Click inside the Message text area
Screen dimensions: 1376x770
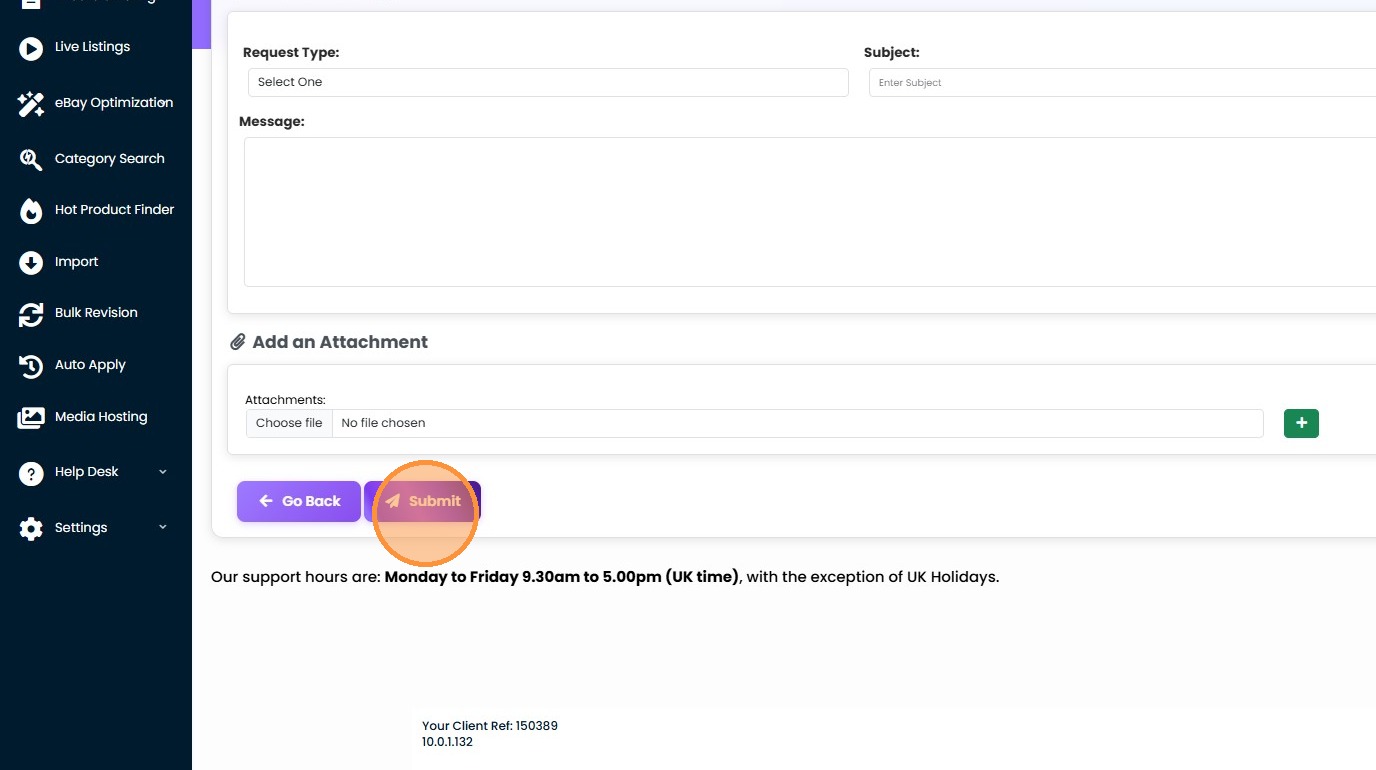click(810, 212)
